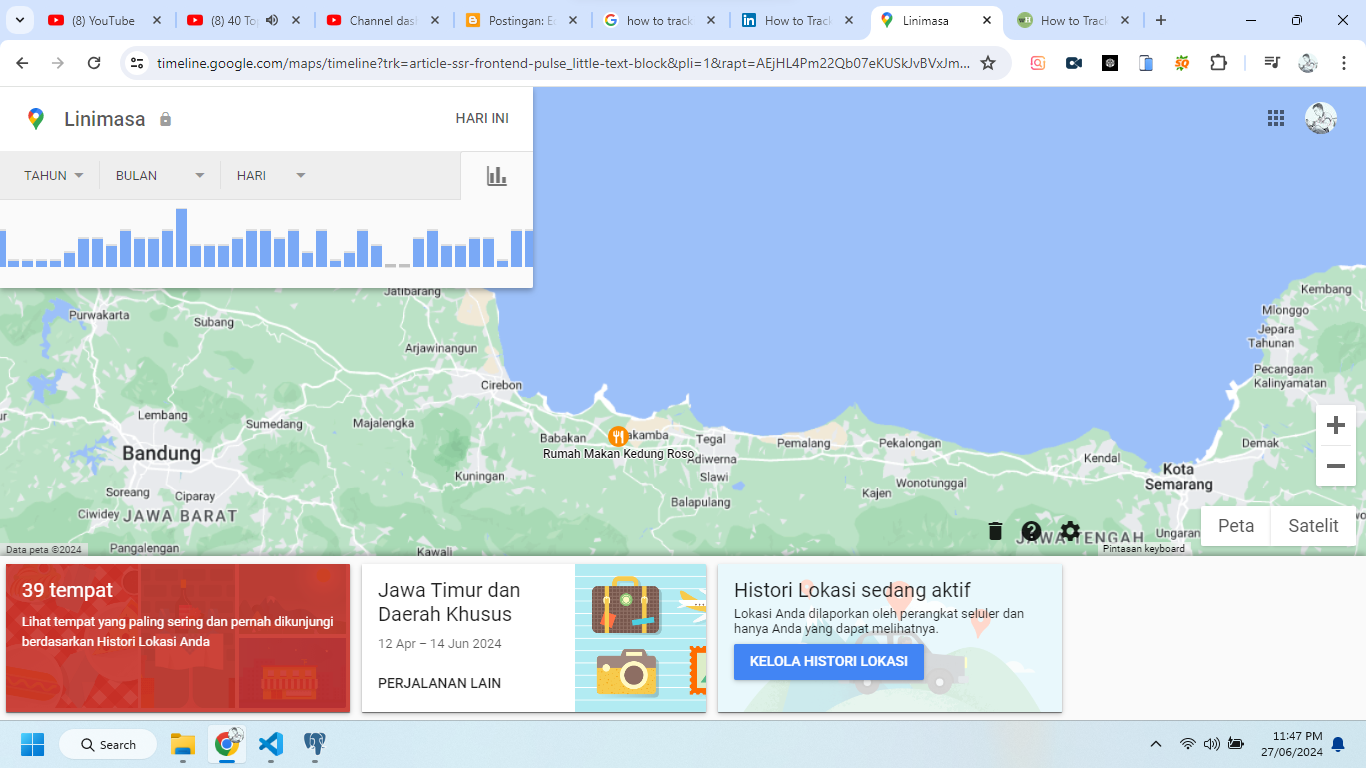Screen dimensions: 1366x768
Task: Click the Cirebon label on map
Action: point(501,385)
